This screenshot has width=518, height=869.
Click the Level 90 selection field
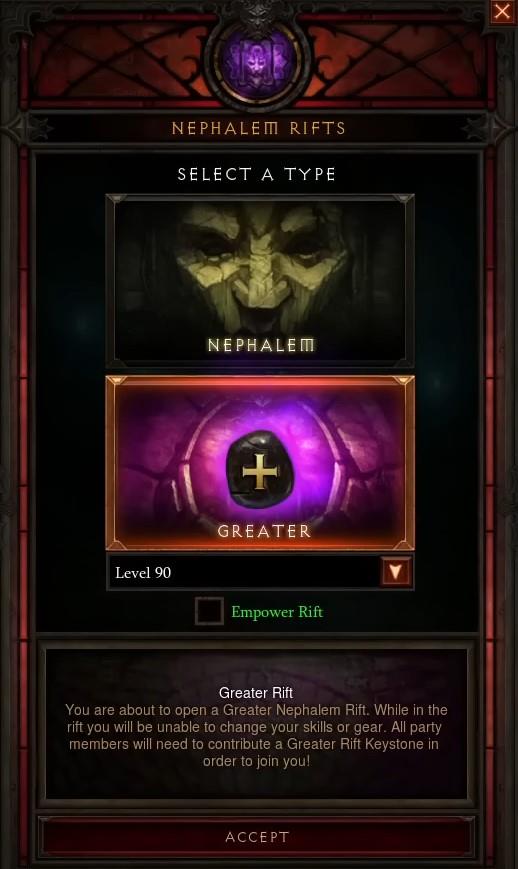[259, 572]
